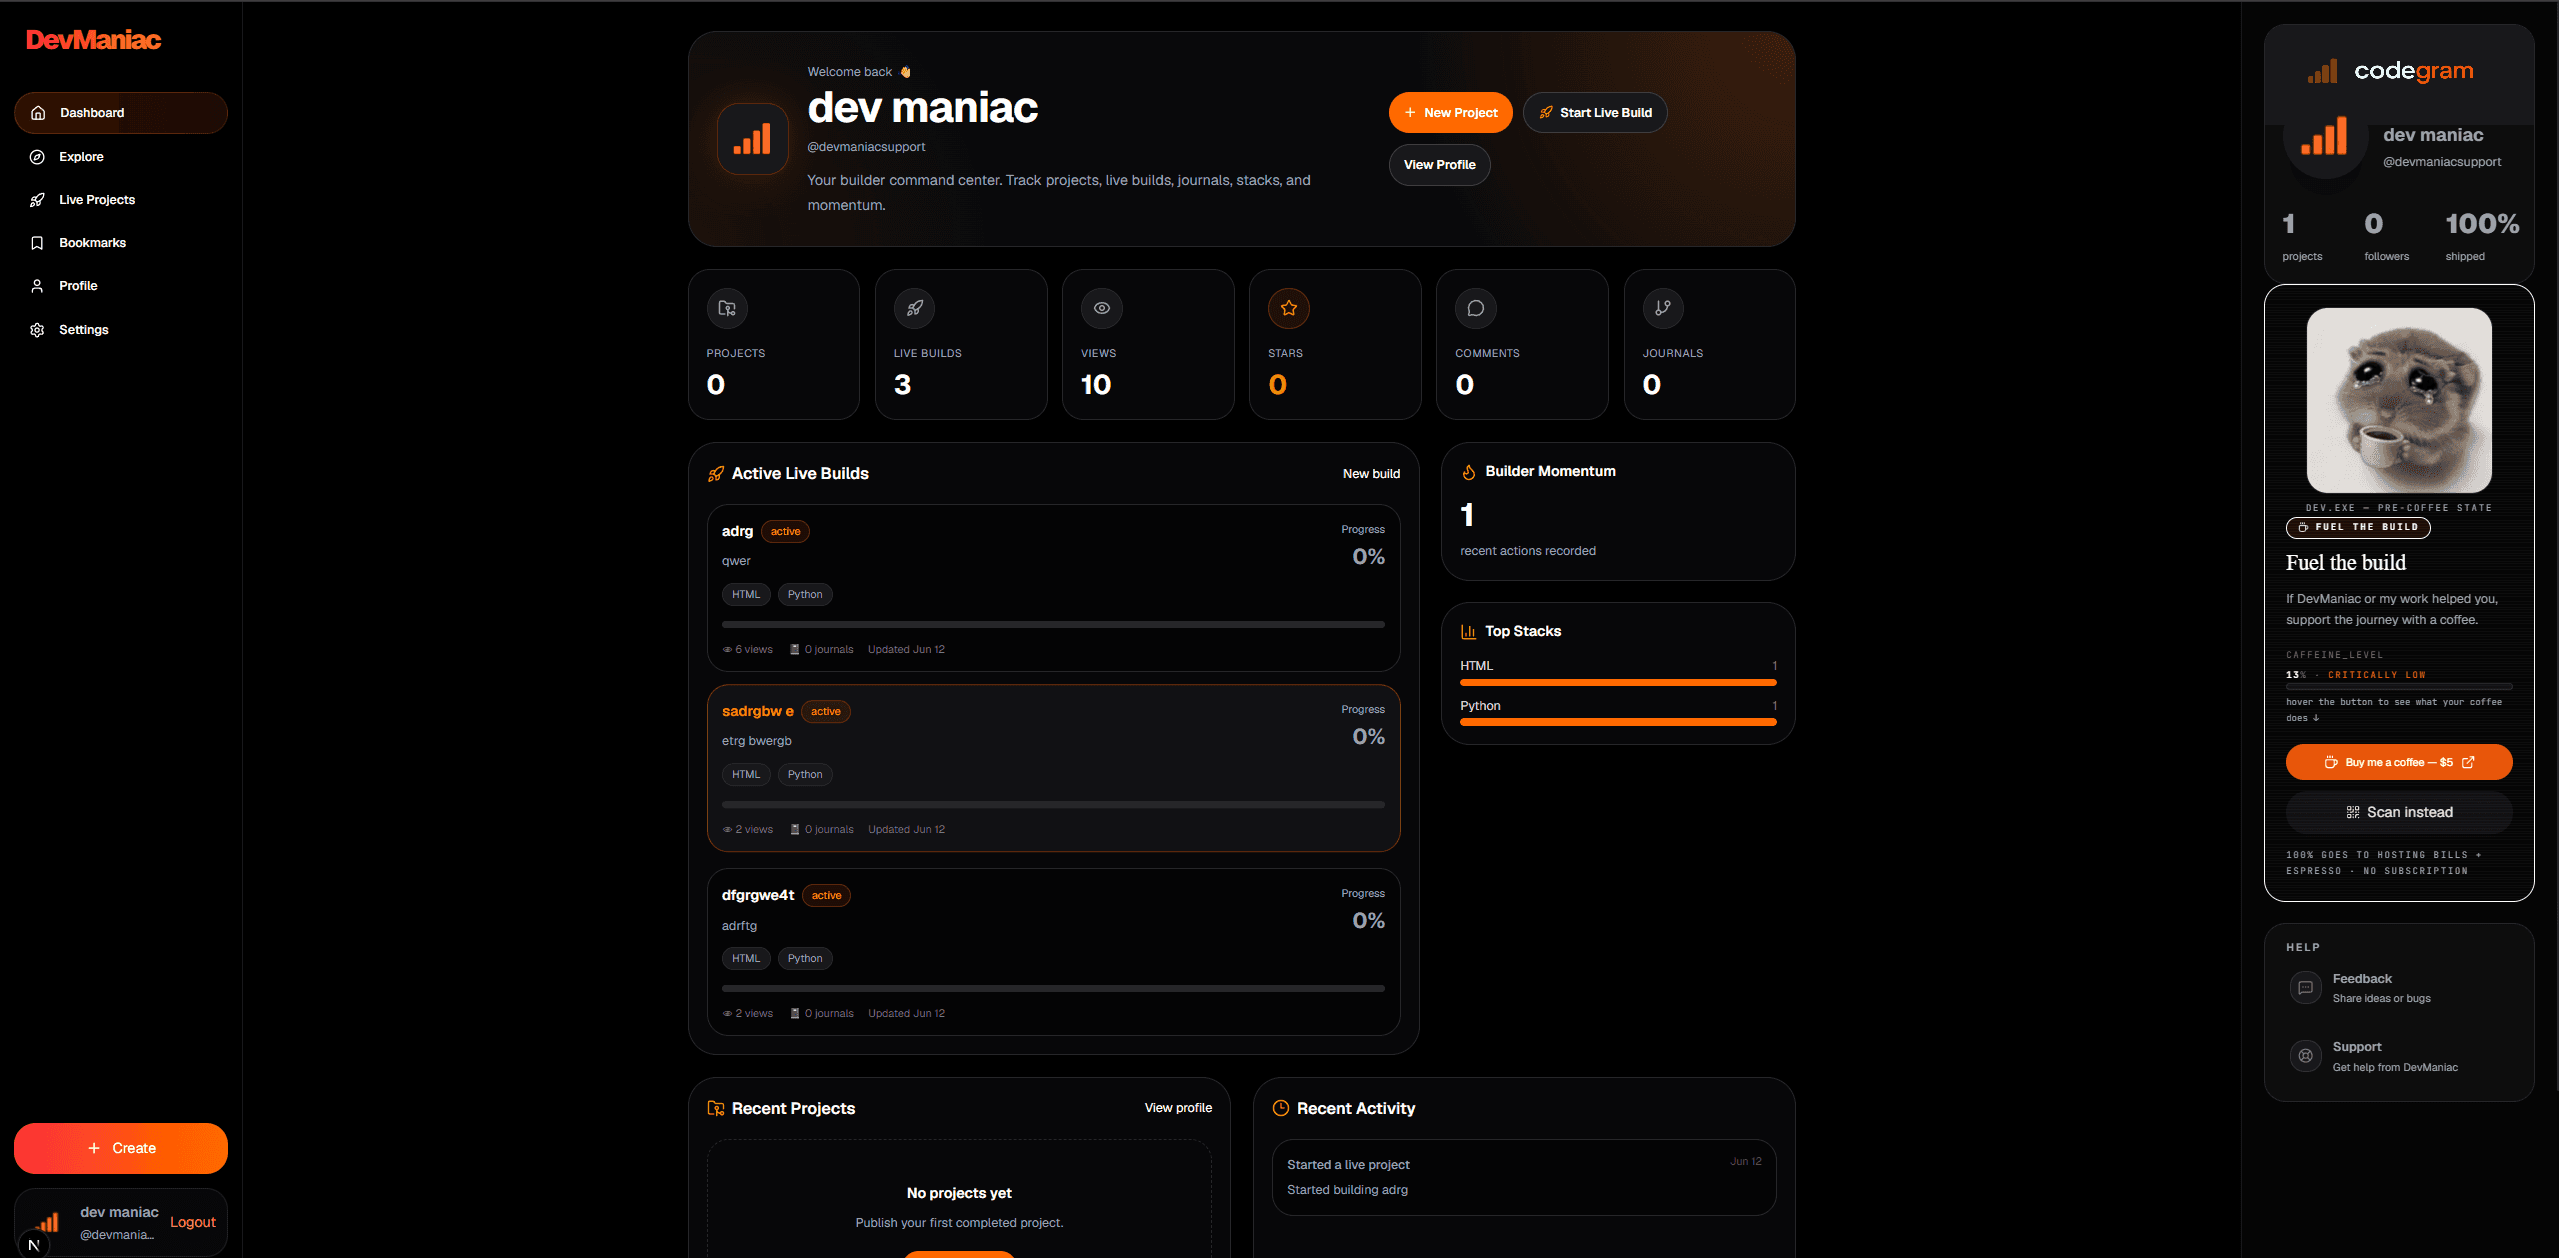Click the Feedback chat icon

point(2305,988)
